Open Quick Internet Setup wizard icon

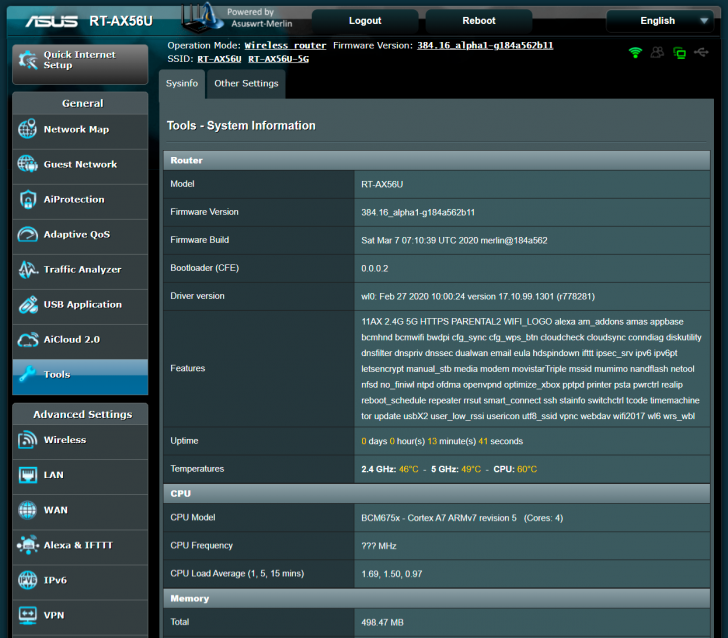28,60
